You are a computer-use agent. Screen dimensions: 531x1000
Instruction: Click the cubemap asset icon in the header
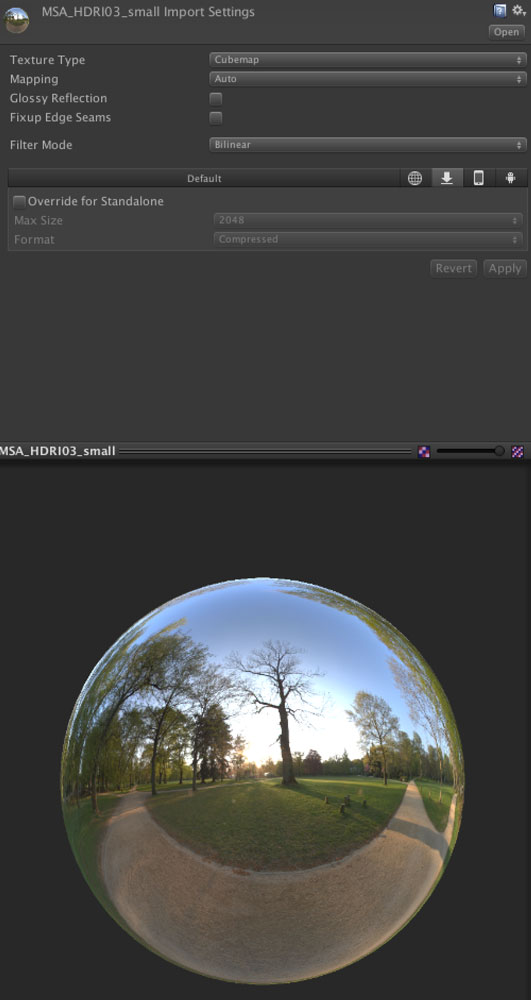coord(17,20)
